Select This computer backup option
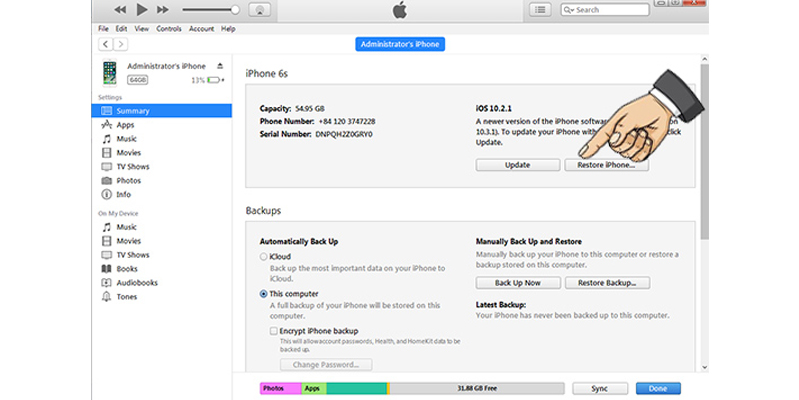799x400 pixels. click(264, 294)
